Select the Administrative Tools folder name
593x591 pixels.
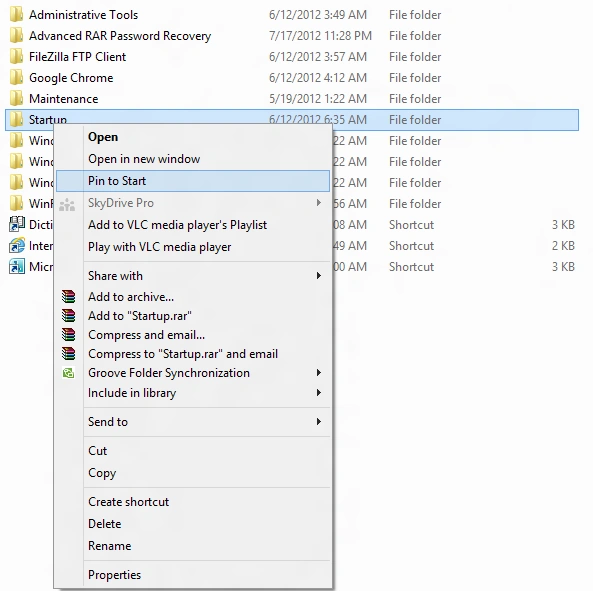tap(84, 15)
